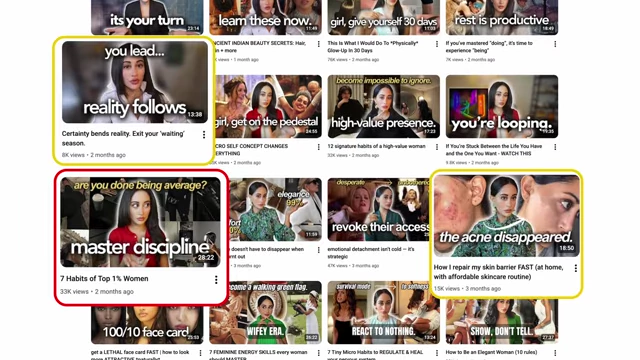Click title 'This Is What I Would Do To Physically Glow-Up'
The image size is (640, 360).
tap(373, 47)
